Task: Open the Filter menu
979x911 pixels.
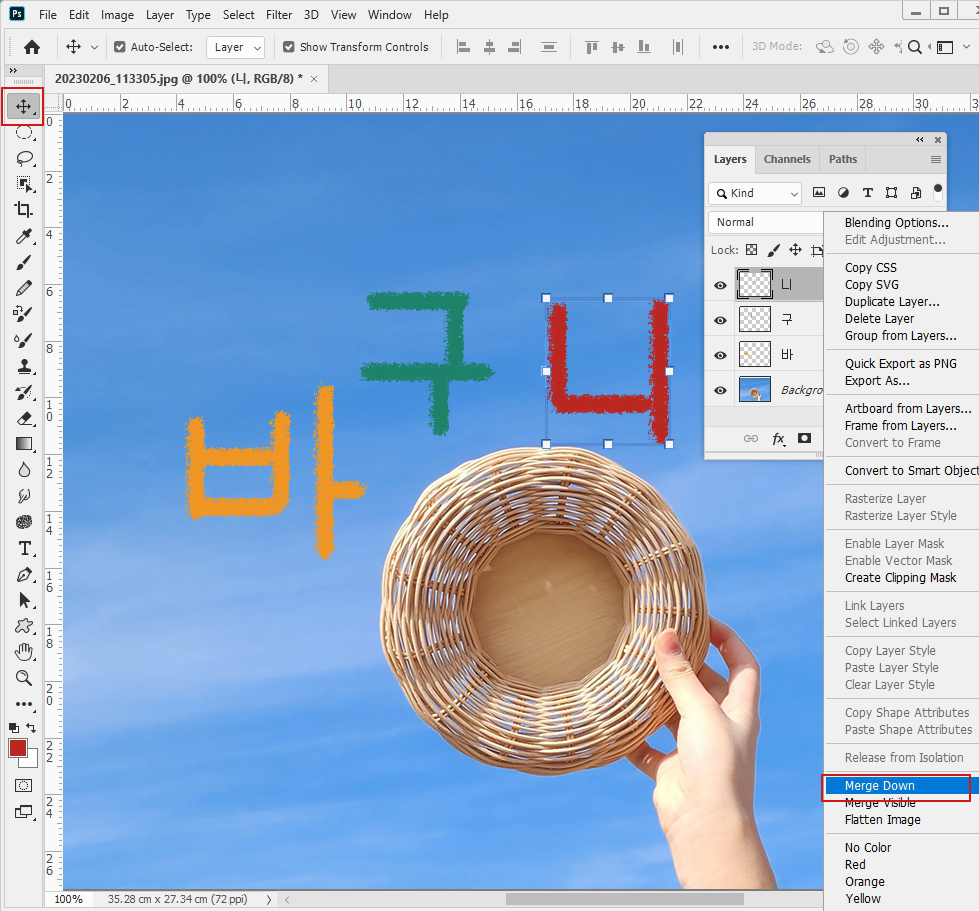Action: tap(278, 15)
